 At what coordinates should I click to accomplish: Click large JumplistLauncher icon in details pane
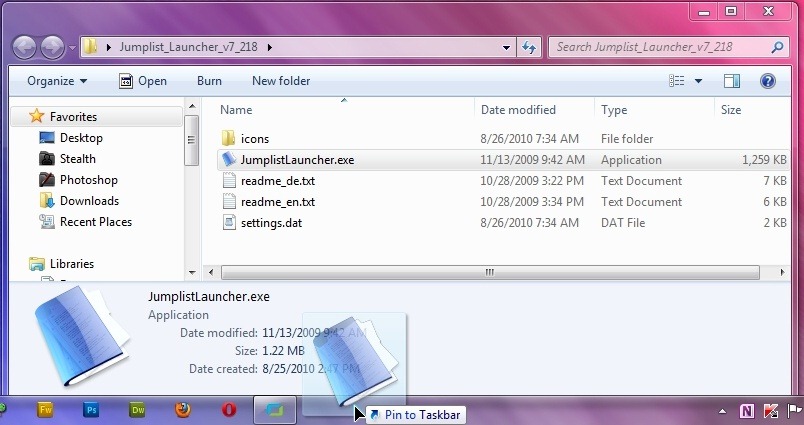[81, 336]
